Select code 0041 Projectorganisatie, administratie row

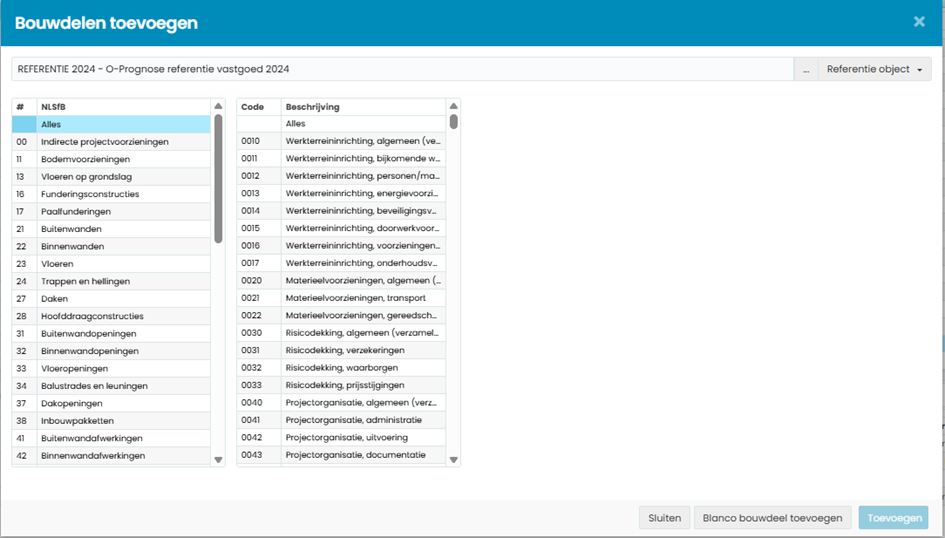pyautogui.click(x=341, y=421)
